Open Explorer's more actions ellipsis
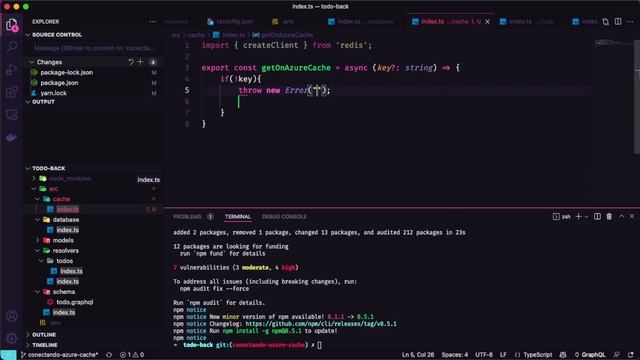This screenshot has height=360, width=640. (x=153, y=22)
